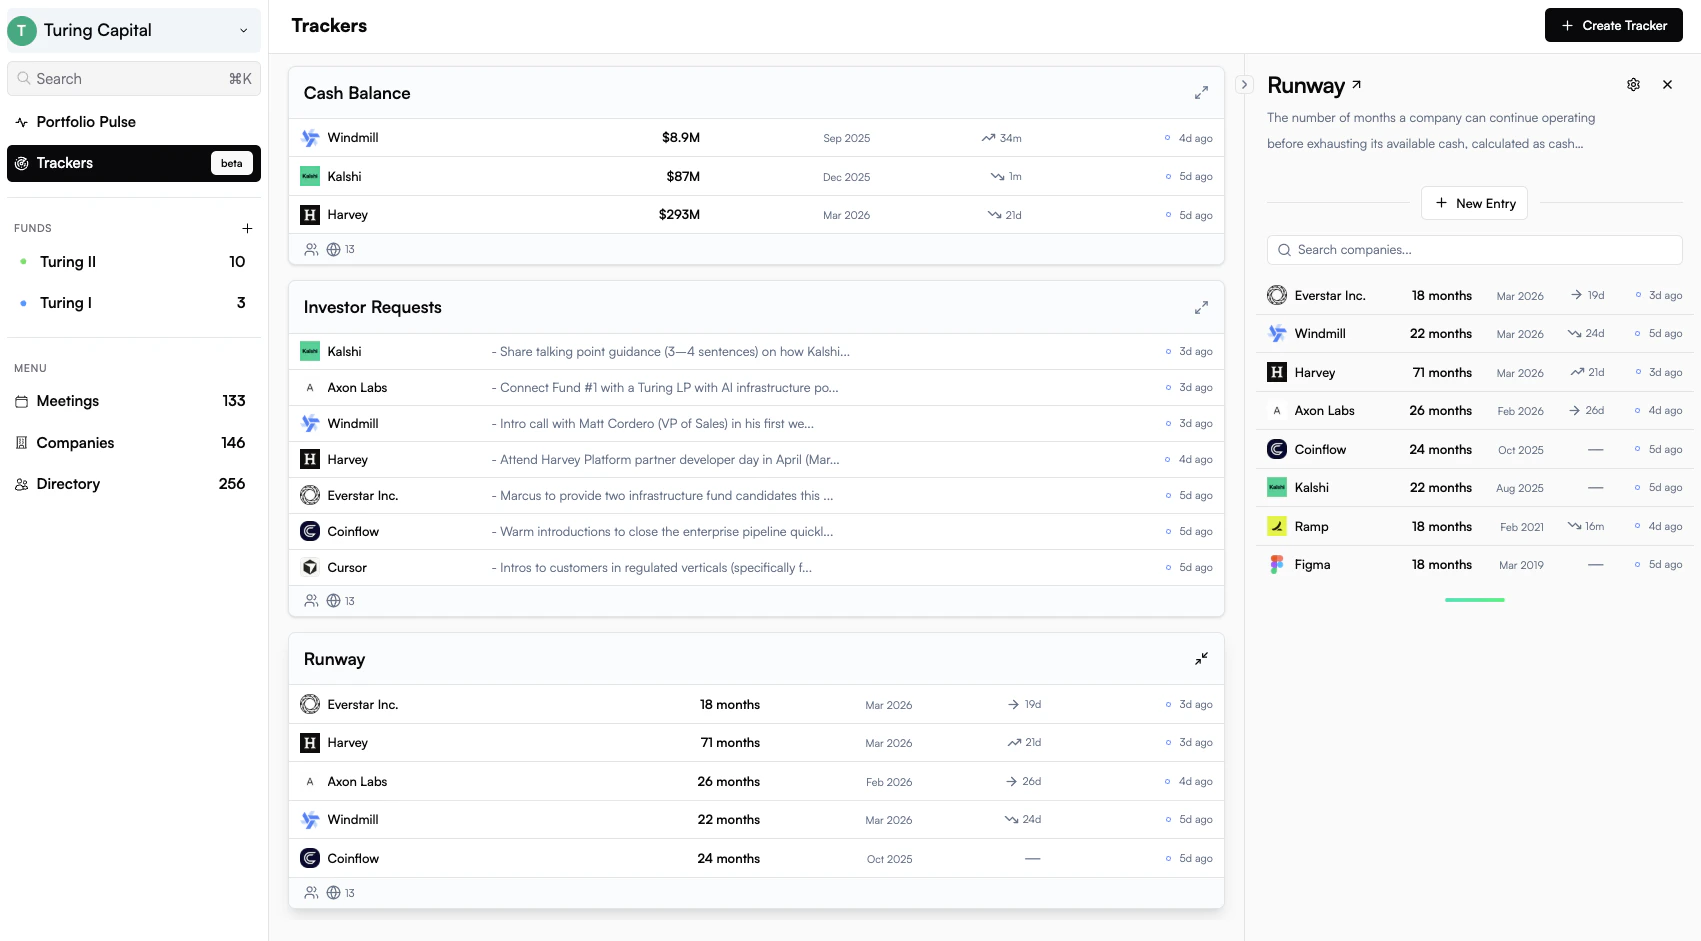
Task: Open Kalshi share talking point request
Action: coord(756,351)
